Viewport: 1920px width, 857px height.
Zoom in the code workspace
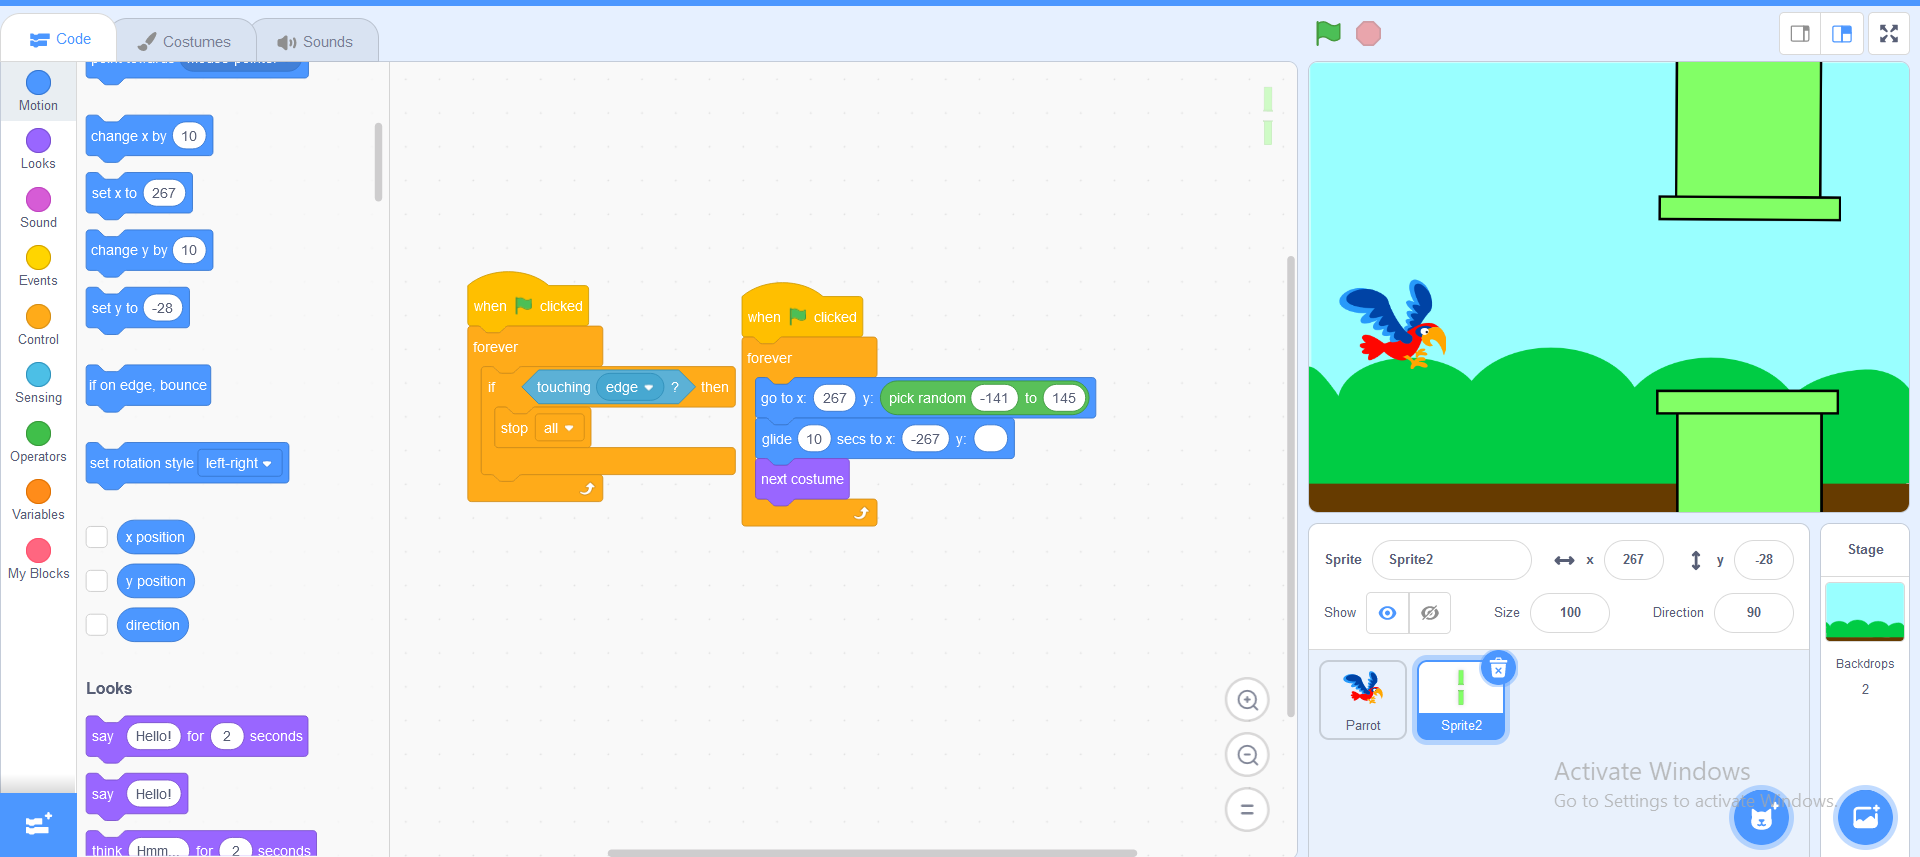pos(1247,700)
